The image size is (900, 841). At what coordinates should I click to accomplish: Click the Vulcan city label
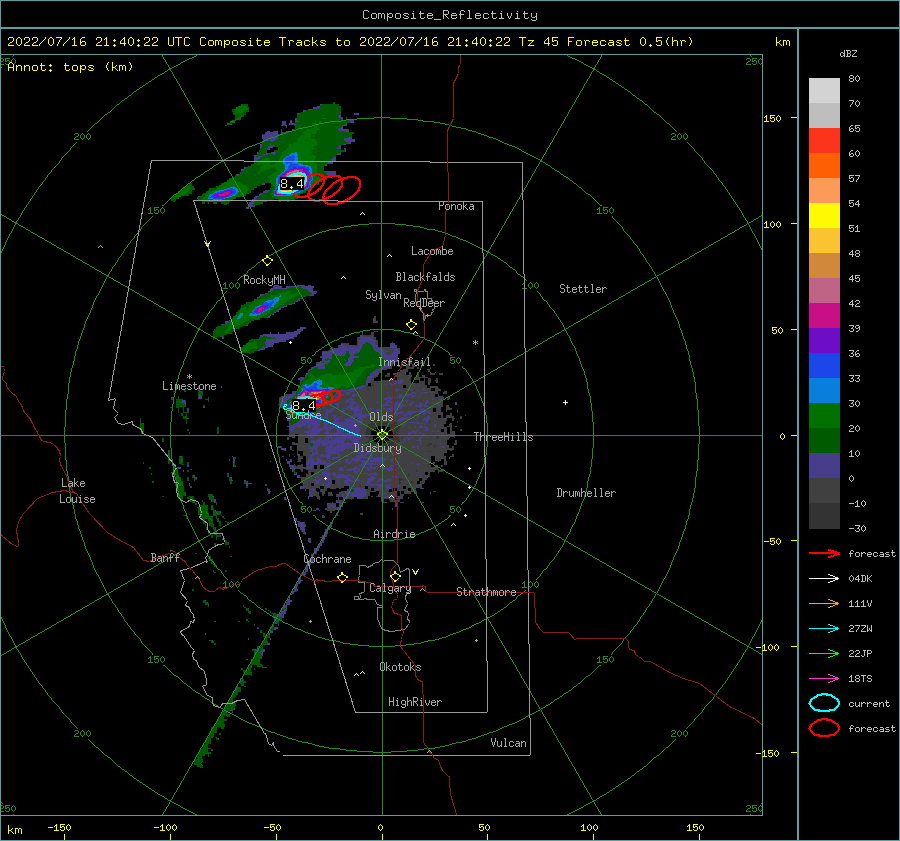pos(509,742)
